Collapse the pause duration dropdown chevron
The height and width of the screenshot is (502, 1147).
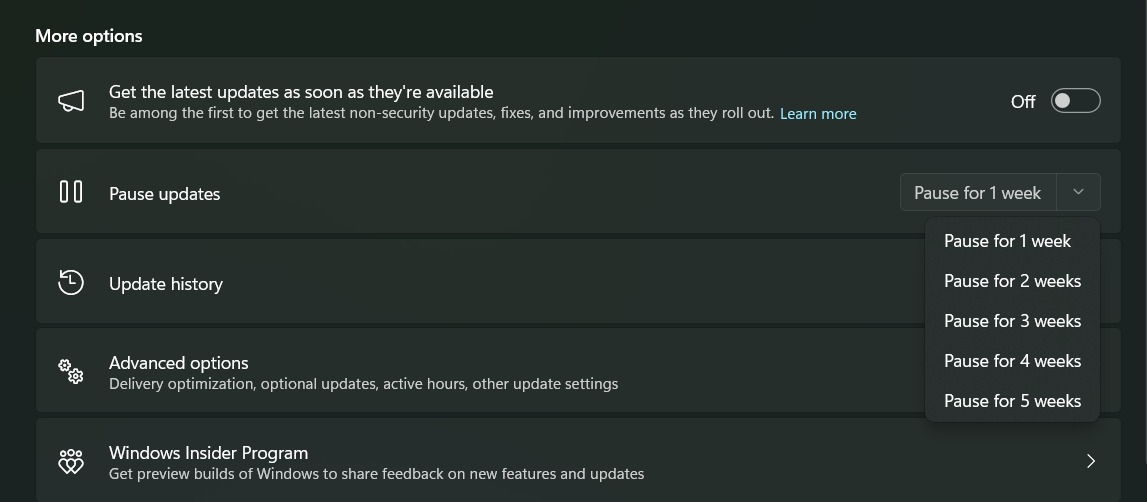1078,192
